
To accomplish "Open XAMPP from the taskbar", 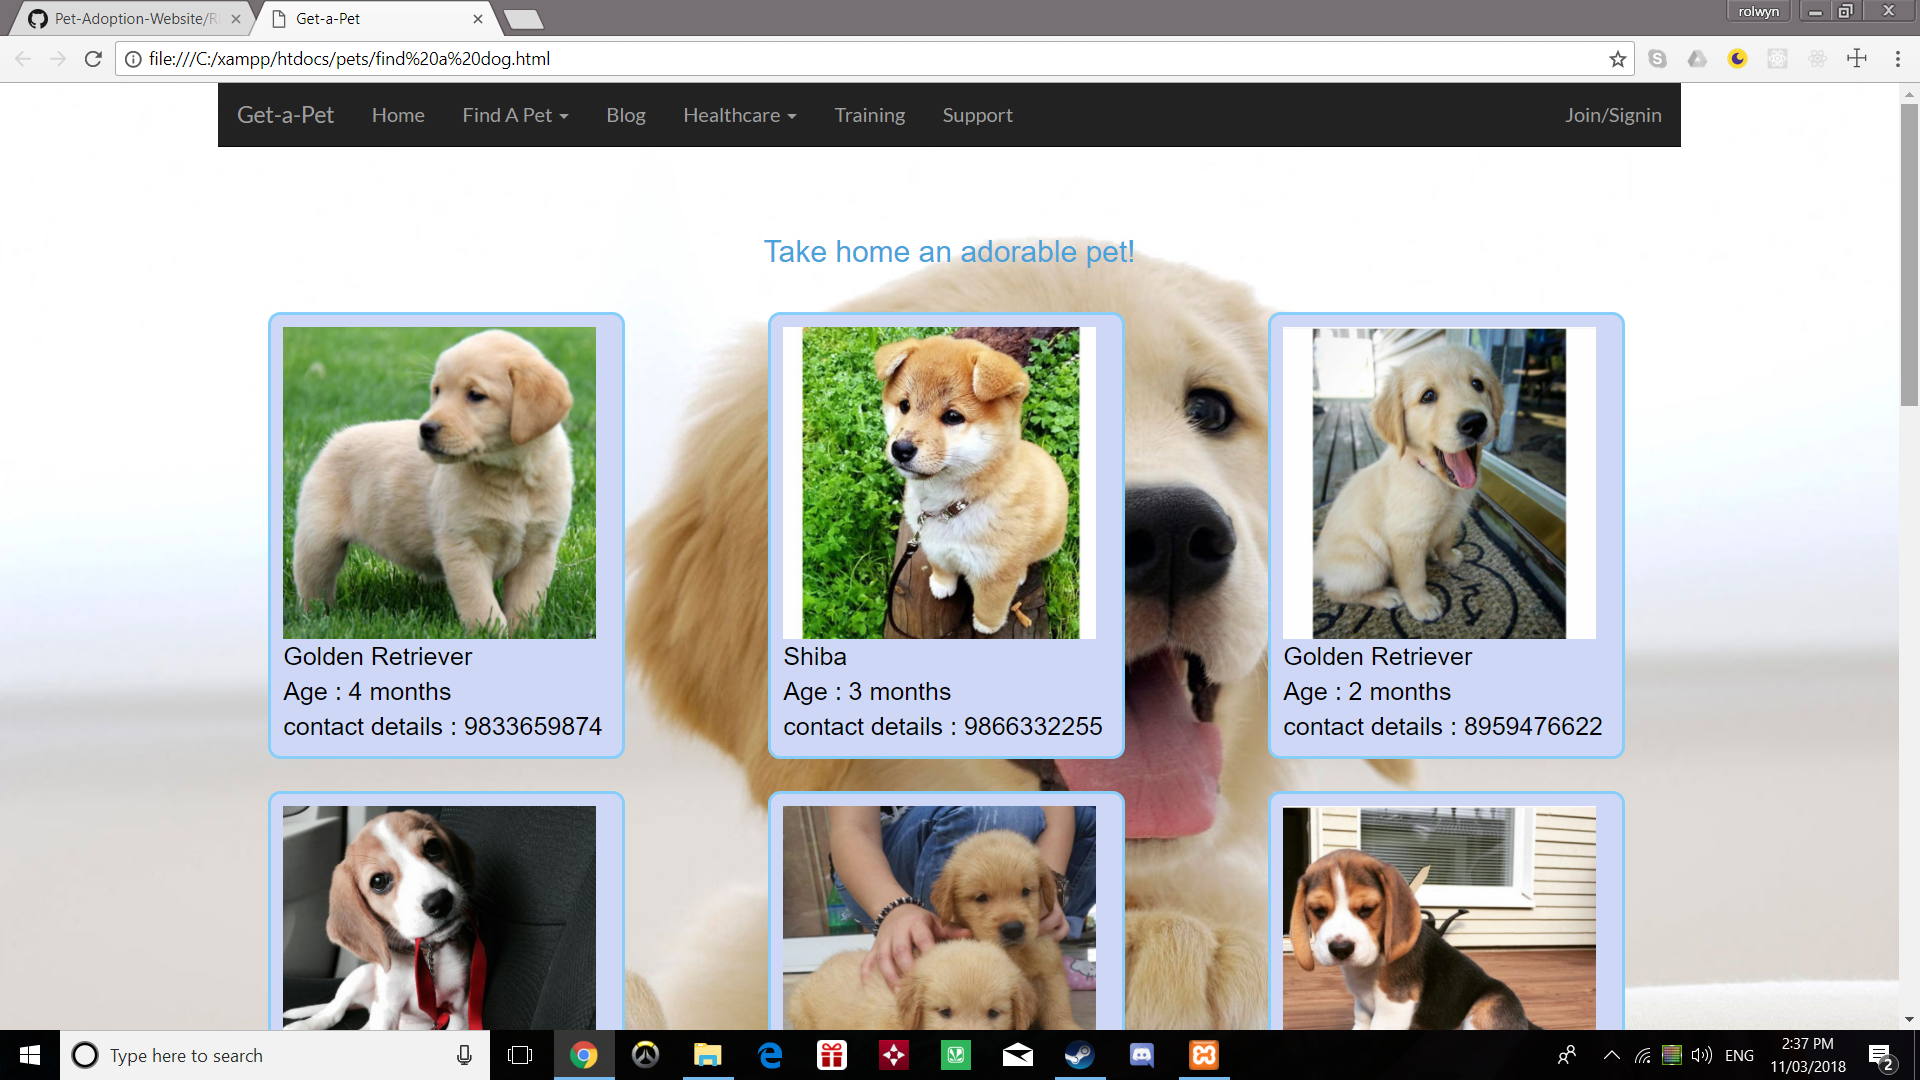I will click(x=1204, y=1055).
